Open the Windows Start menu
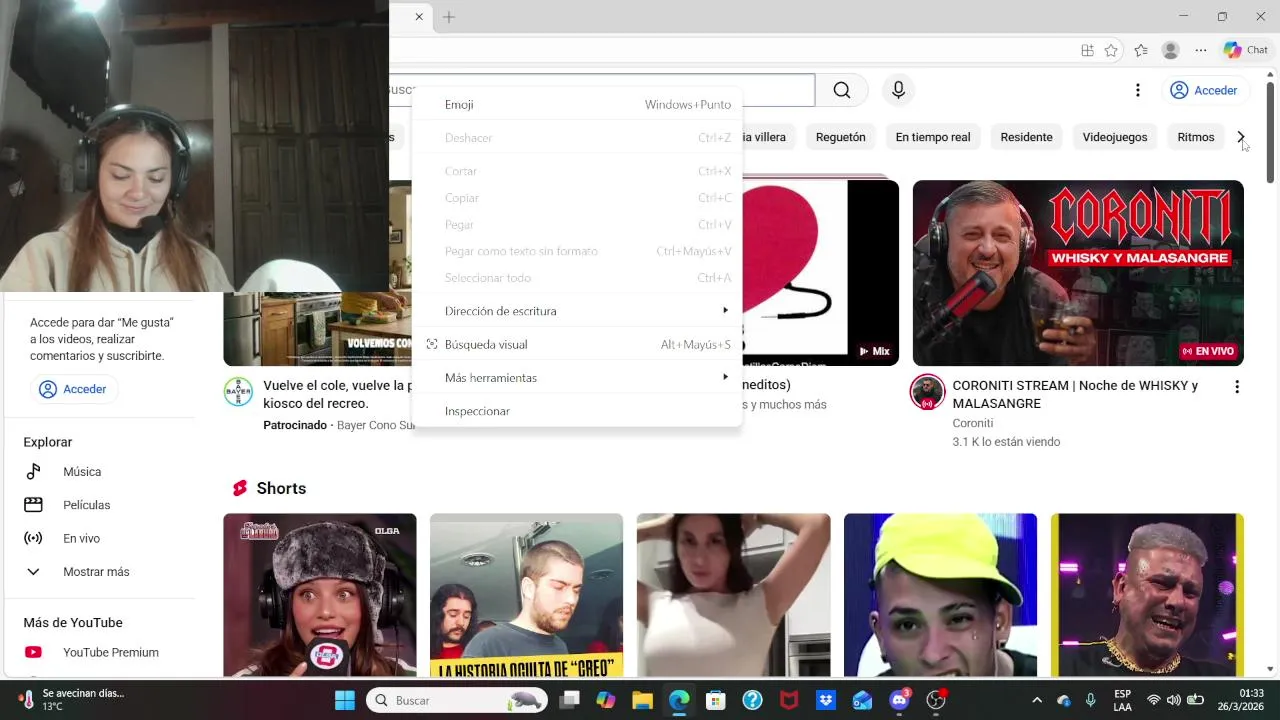 point(345,700)
